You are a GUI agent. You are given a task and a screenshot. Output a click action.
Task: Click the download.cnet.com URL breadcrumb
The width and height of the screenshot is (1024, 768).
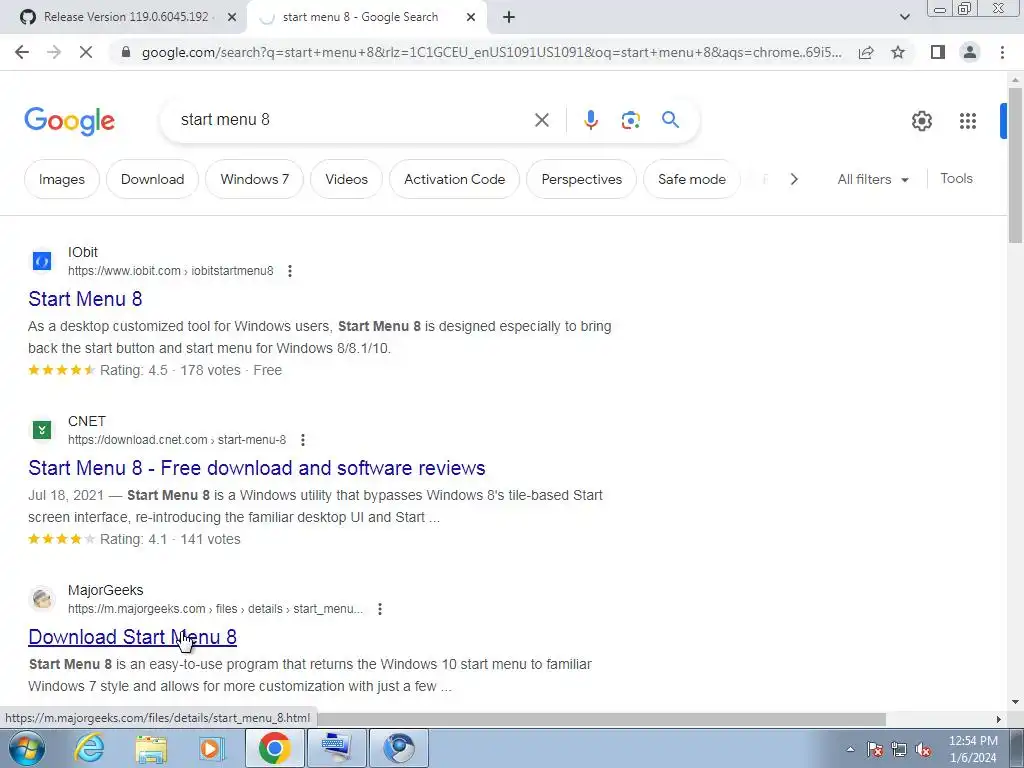[177, 440]
